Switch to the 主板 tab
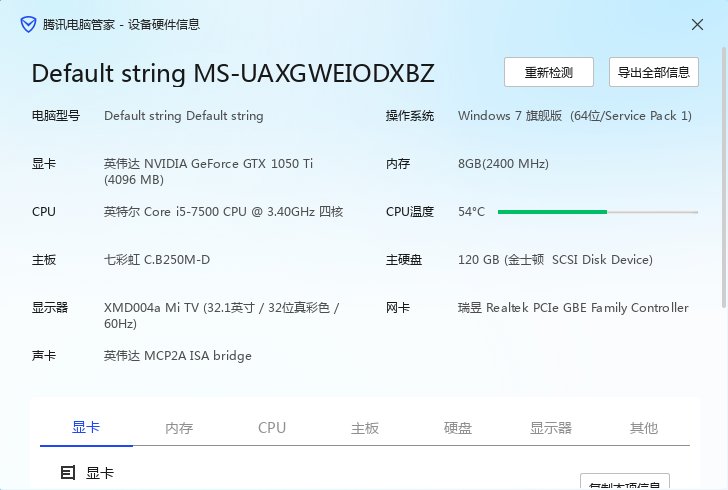The height and width of the screenshot is (490, 728). pyautogui.click(x=364, y=428)
